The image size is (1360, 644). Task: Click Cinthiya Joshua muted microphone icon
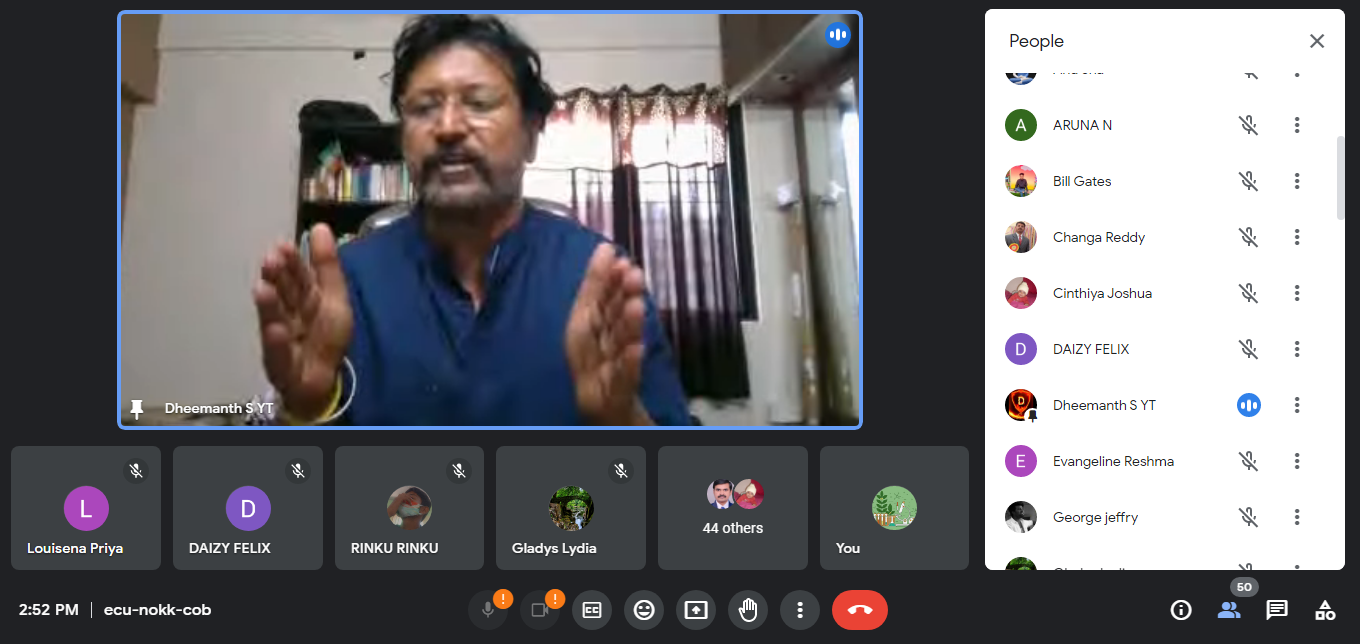[1248, 293]
